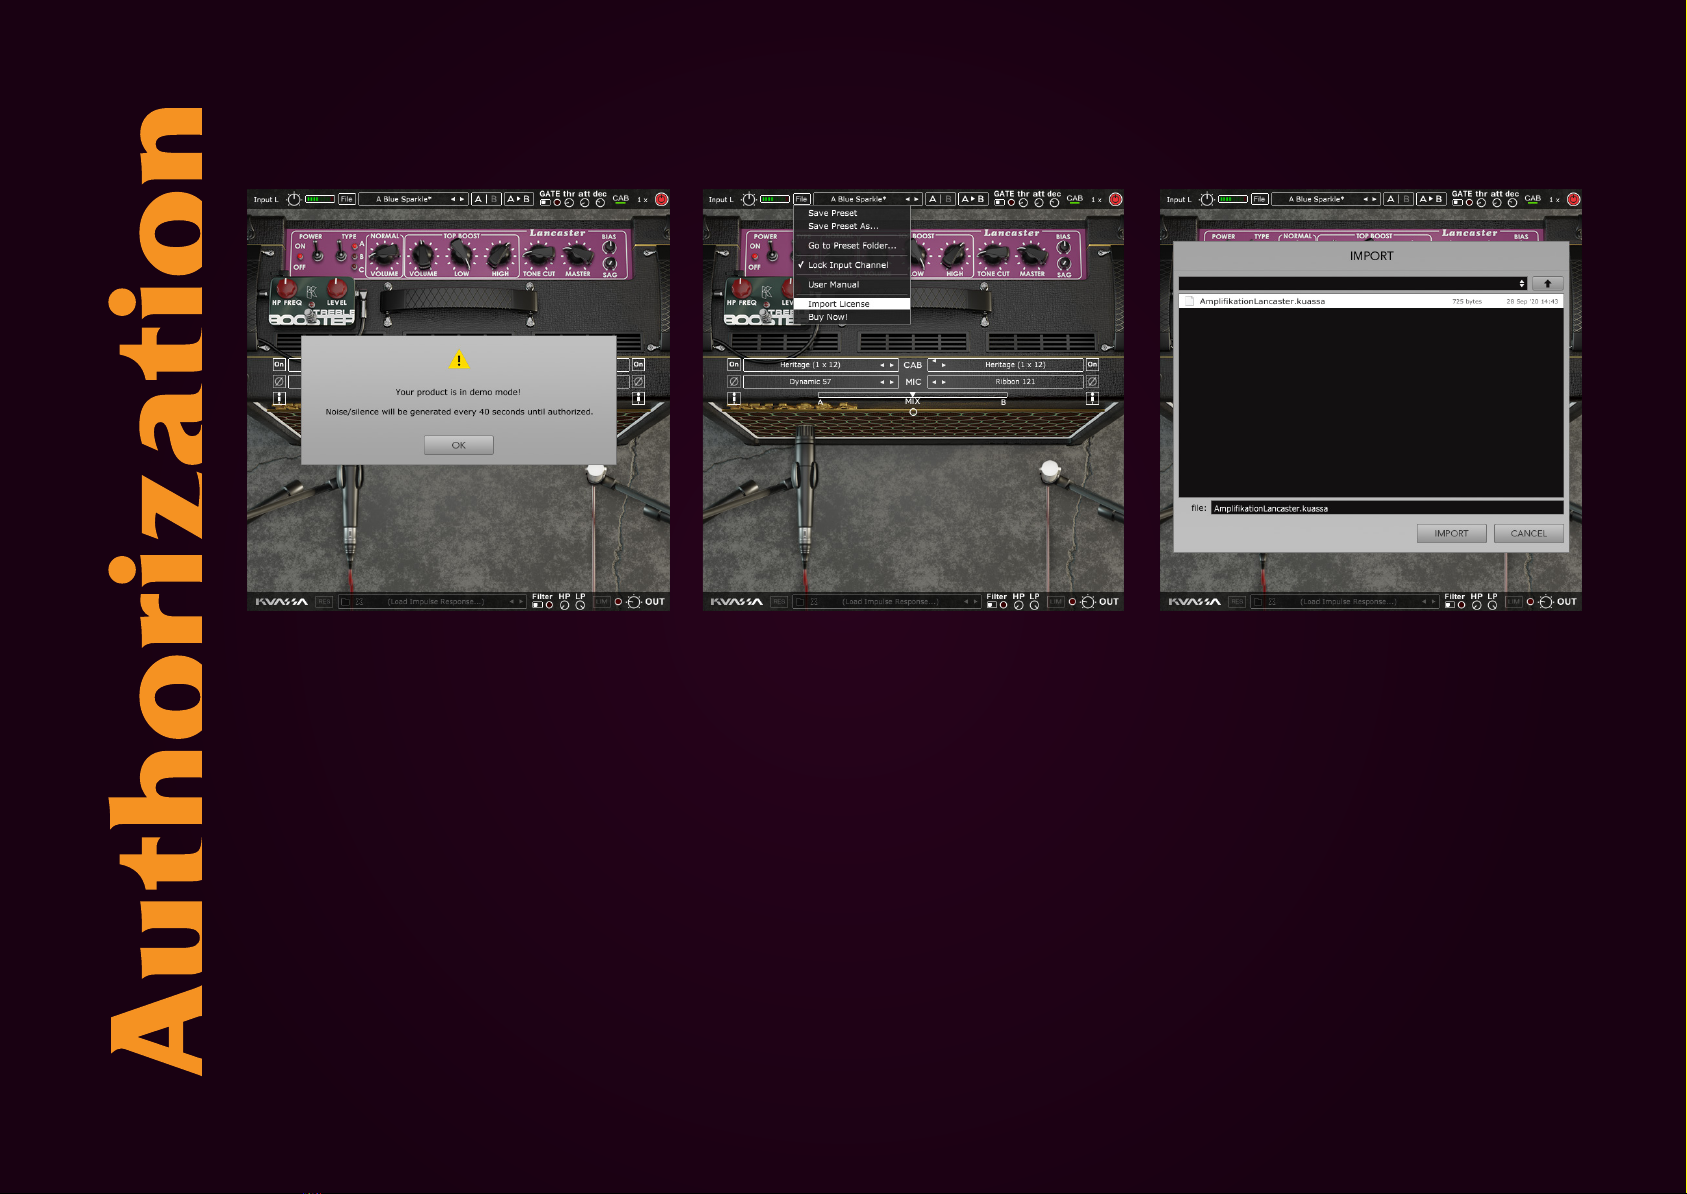
Task: Choose Save Preset As... from the File menu
Action: click(x=852, y=226)
